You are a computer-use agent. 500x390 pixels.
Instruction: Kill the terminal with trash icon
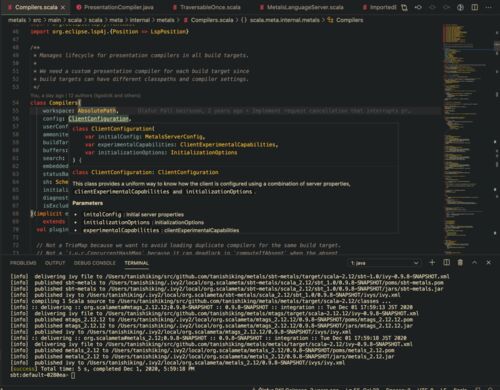click(x=460, y=263)
